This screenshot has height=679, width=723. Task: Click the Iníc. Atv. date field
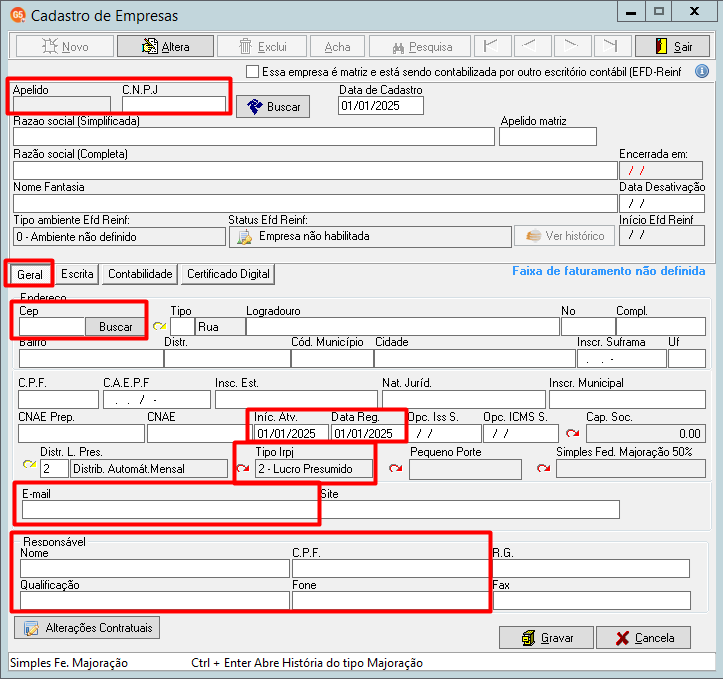coord(291,433)
